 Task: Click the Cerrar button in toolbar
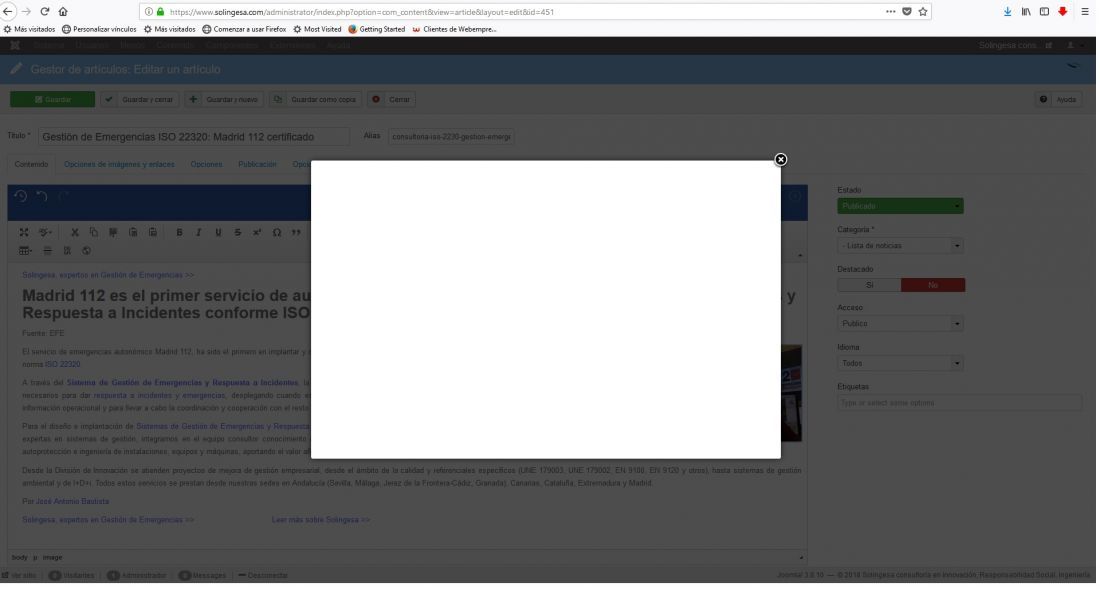(391, 100)
